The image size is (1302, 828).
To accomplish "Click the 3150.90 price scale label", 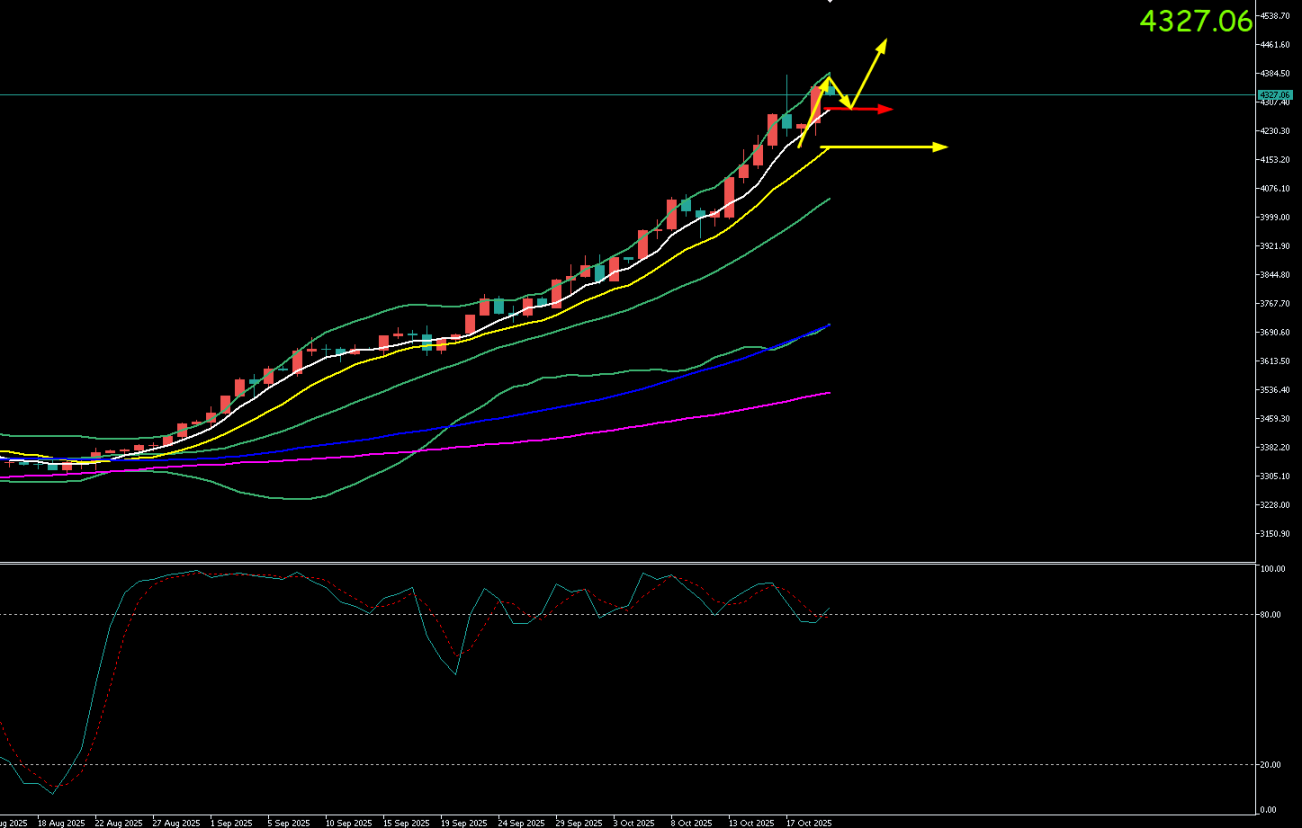I will click(x=1275, y=534).
